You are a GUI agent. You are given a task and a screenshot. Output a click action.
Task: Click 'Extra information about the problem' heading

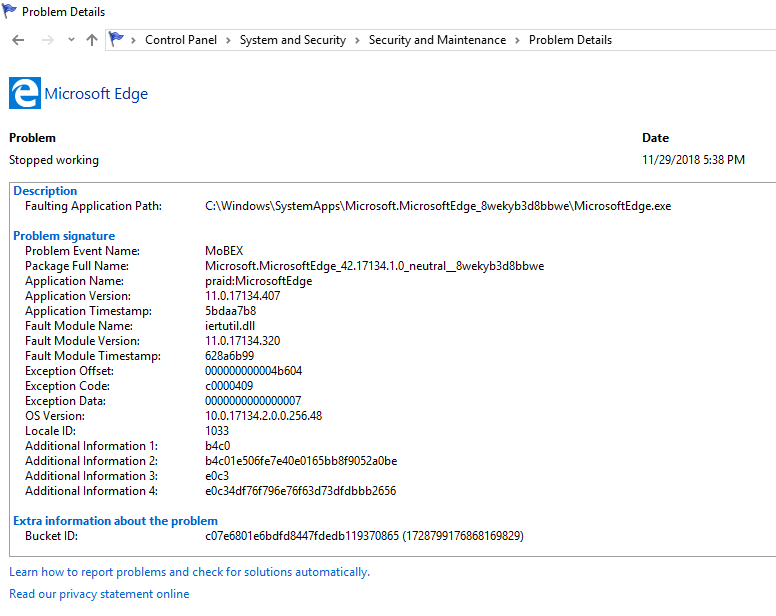coord(115,521)
